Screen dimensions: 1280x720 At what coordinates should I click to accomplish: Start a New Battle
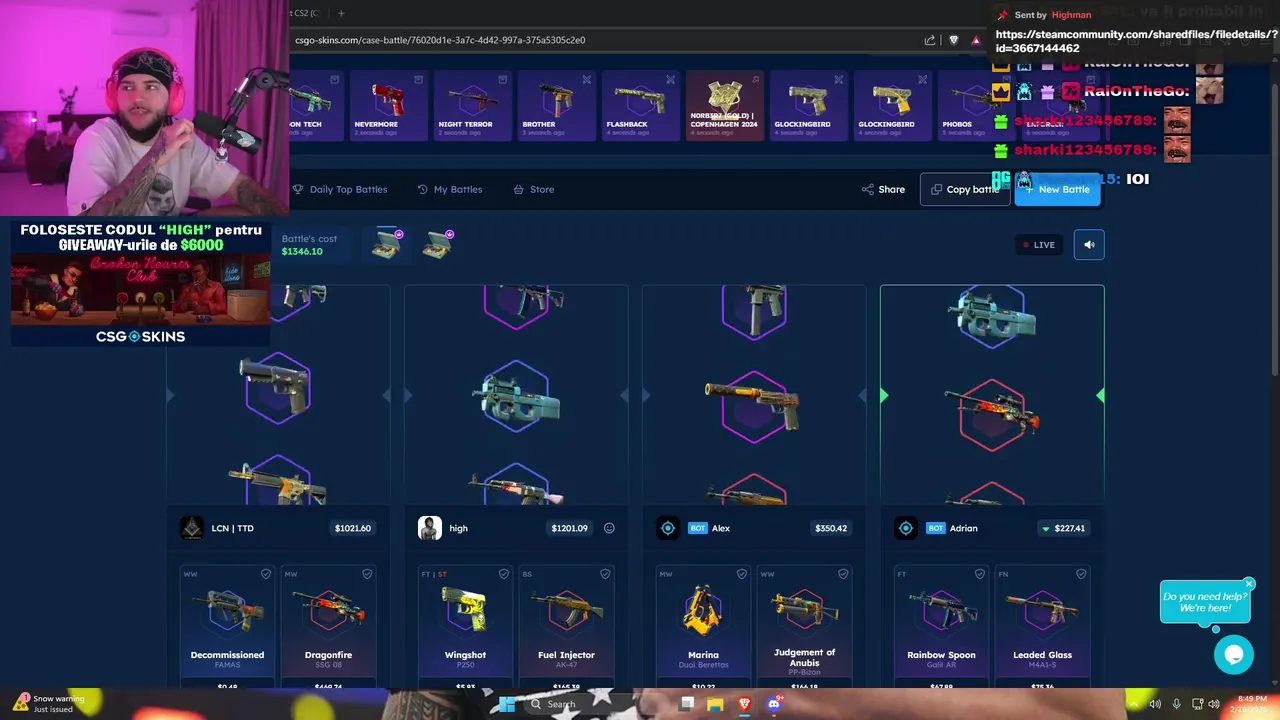pos(1058,189)
